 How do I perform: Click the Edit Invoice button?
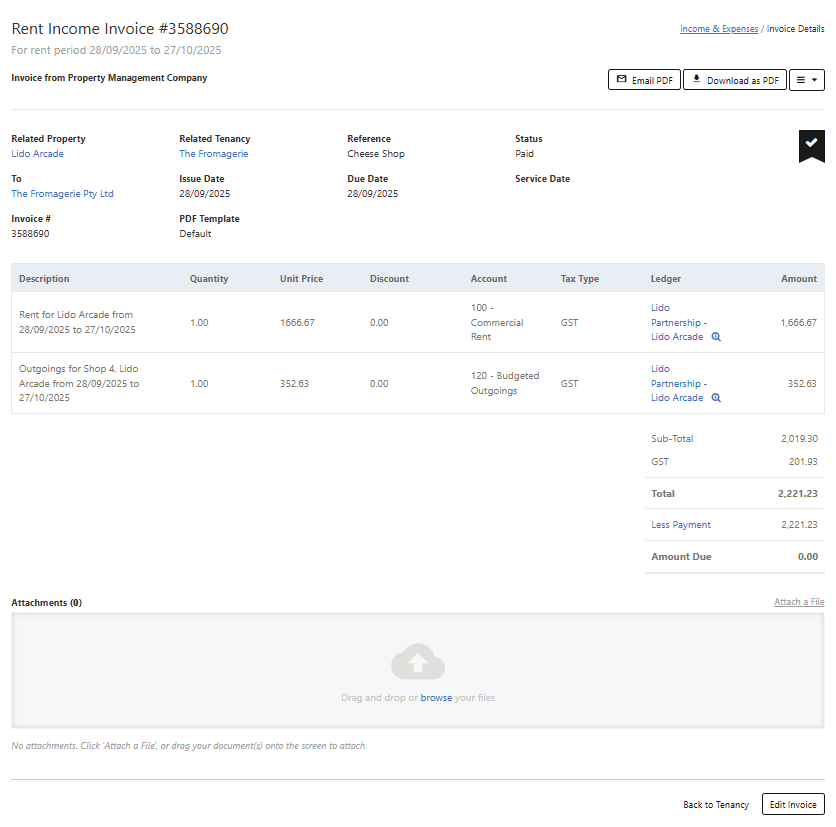[x=792, y=805]
